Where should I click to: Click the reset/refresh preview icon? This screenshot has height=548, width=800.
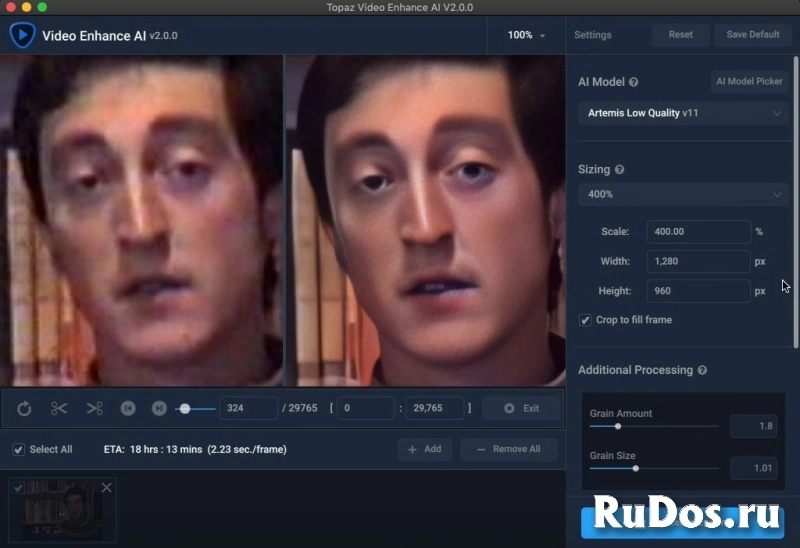click(x=25, y=408)
